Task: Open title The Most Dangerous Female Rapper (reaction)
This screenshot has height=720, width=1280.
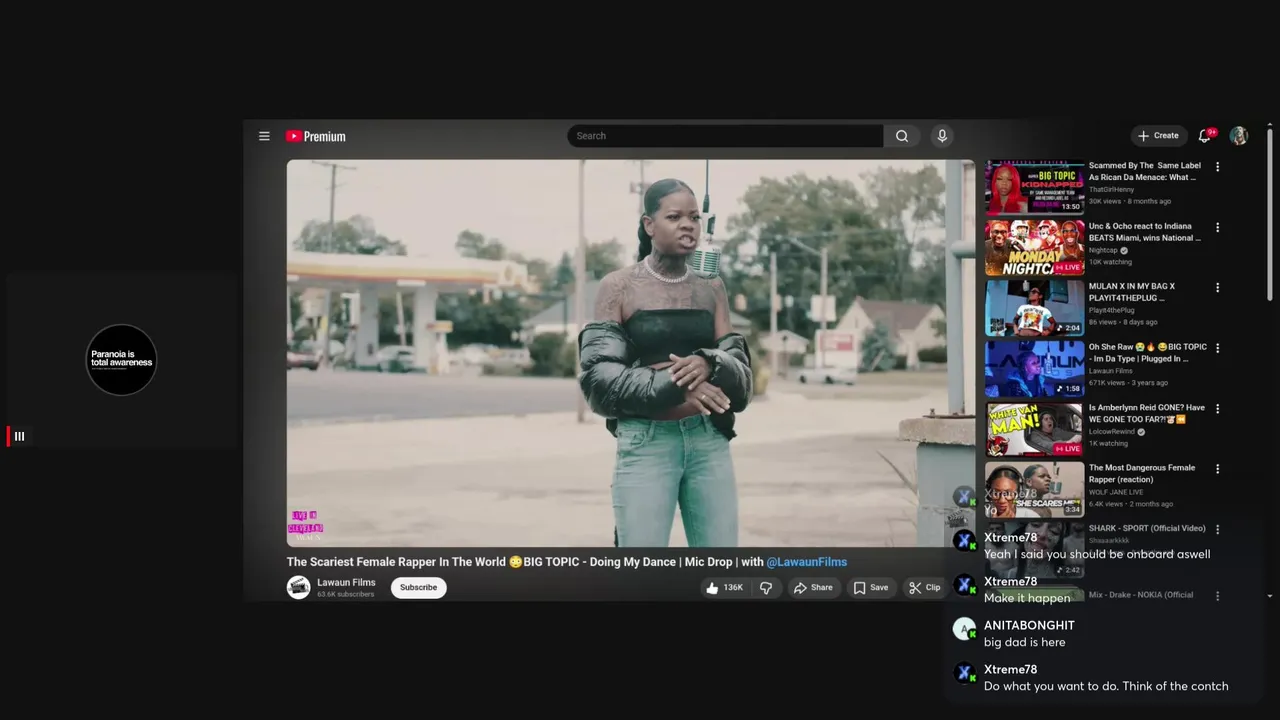Action: click(x=1142, y=473)
